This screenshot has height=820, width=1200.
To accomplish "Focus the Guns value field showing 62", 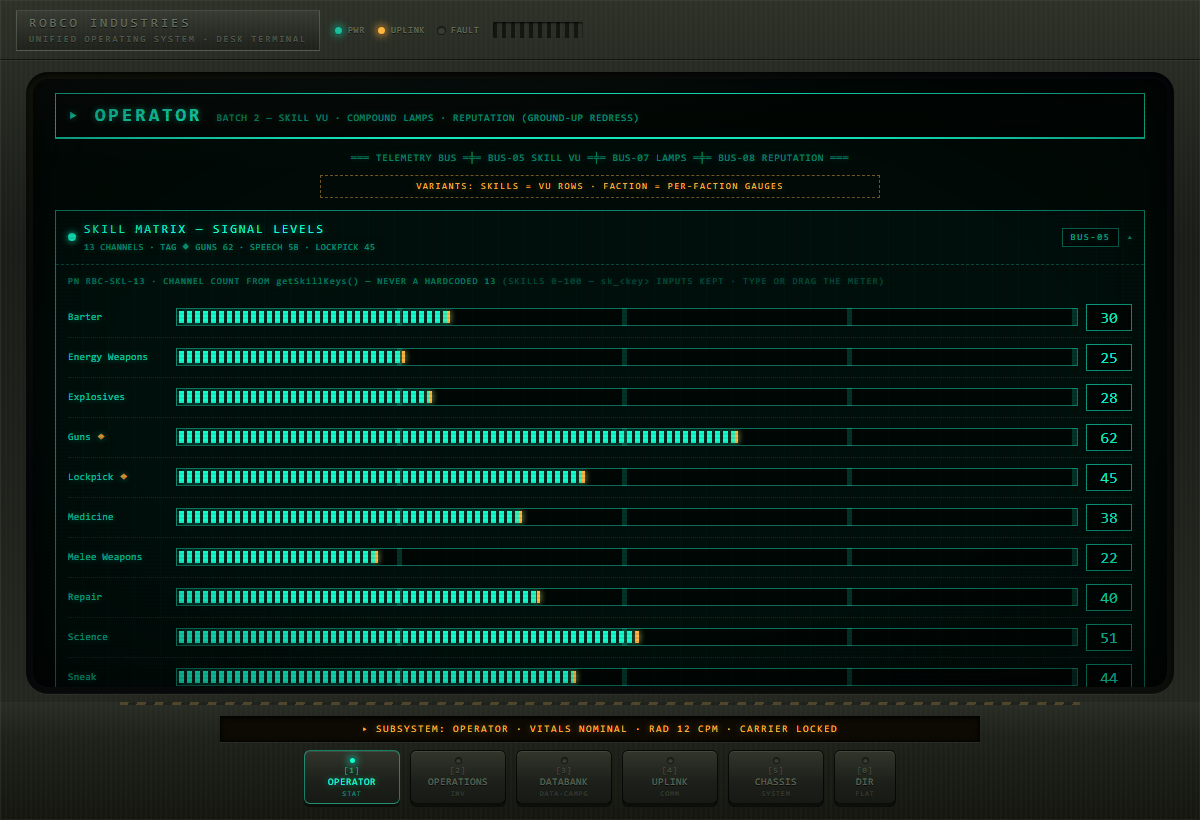I will (1109, 437).
